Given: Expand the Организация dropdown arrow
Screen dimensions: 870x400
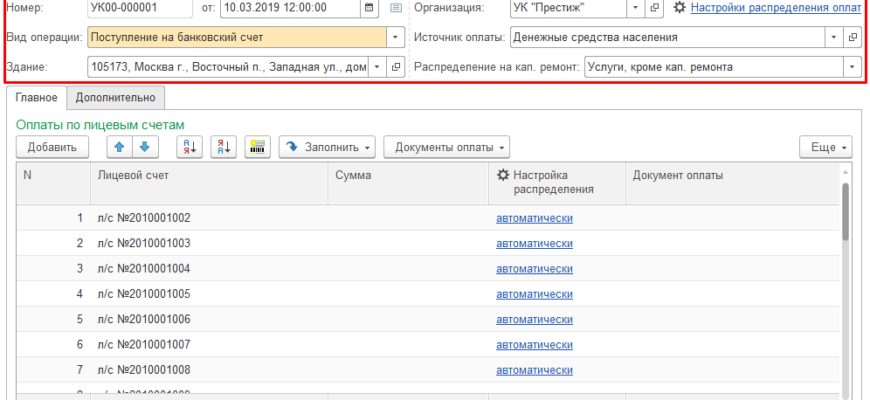Looking at the screenshot, I should (636, 8).
